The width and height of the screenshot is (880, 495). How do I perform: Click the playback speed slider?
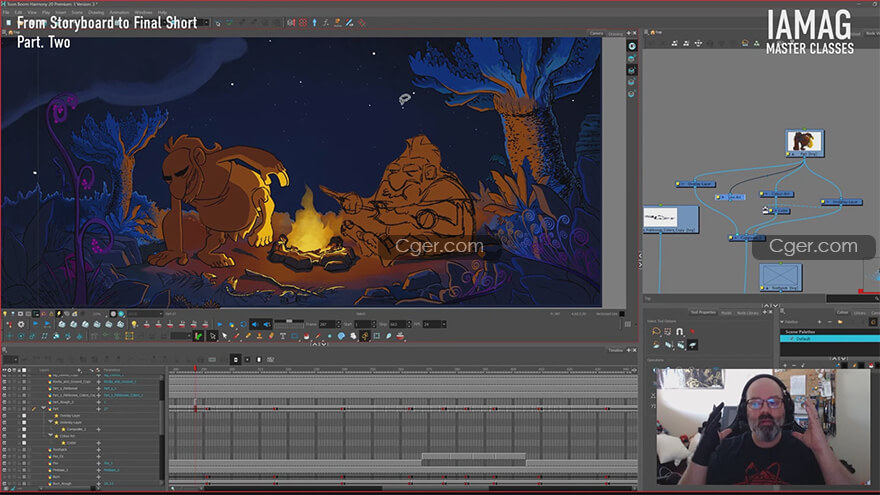289,322
